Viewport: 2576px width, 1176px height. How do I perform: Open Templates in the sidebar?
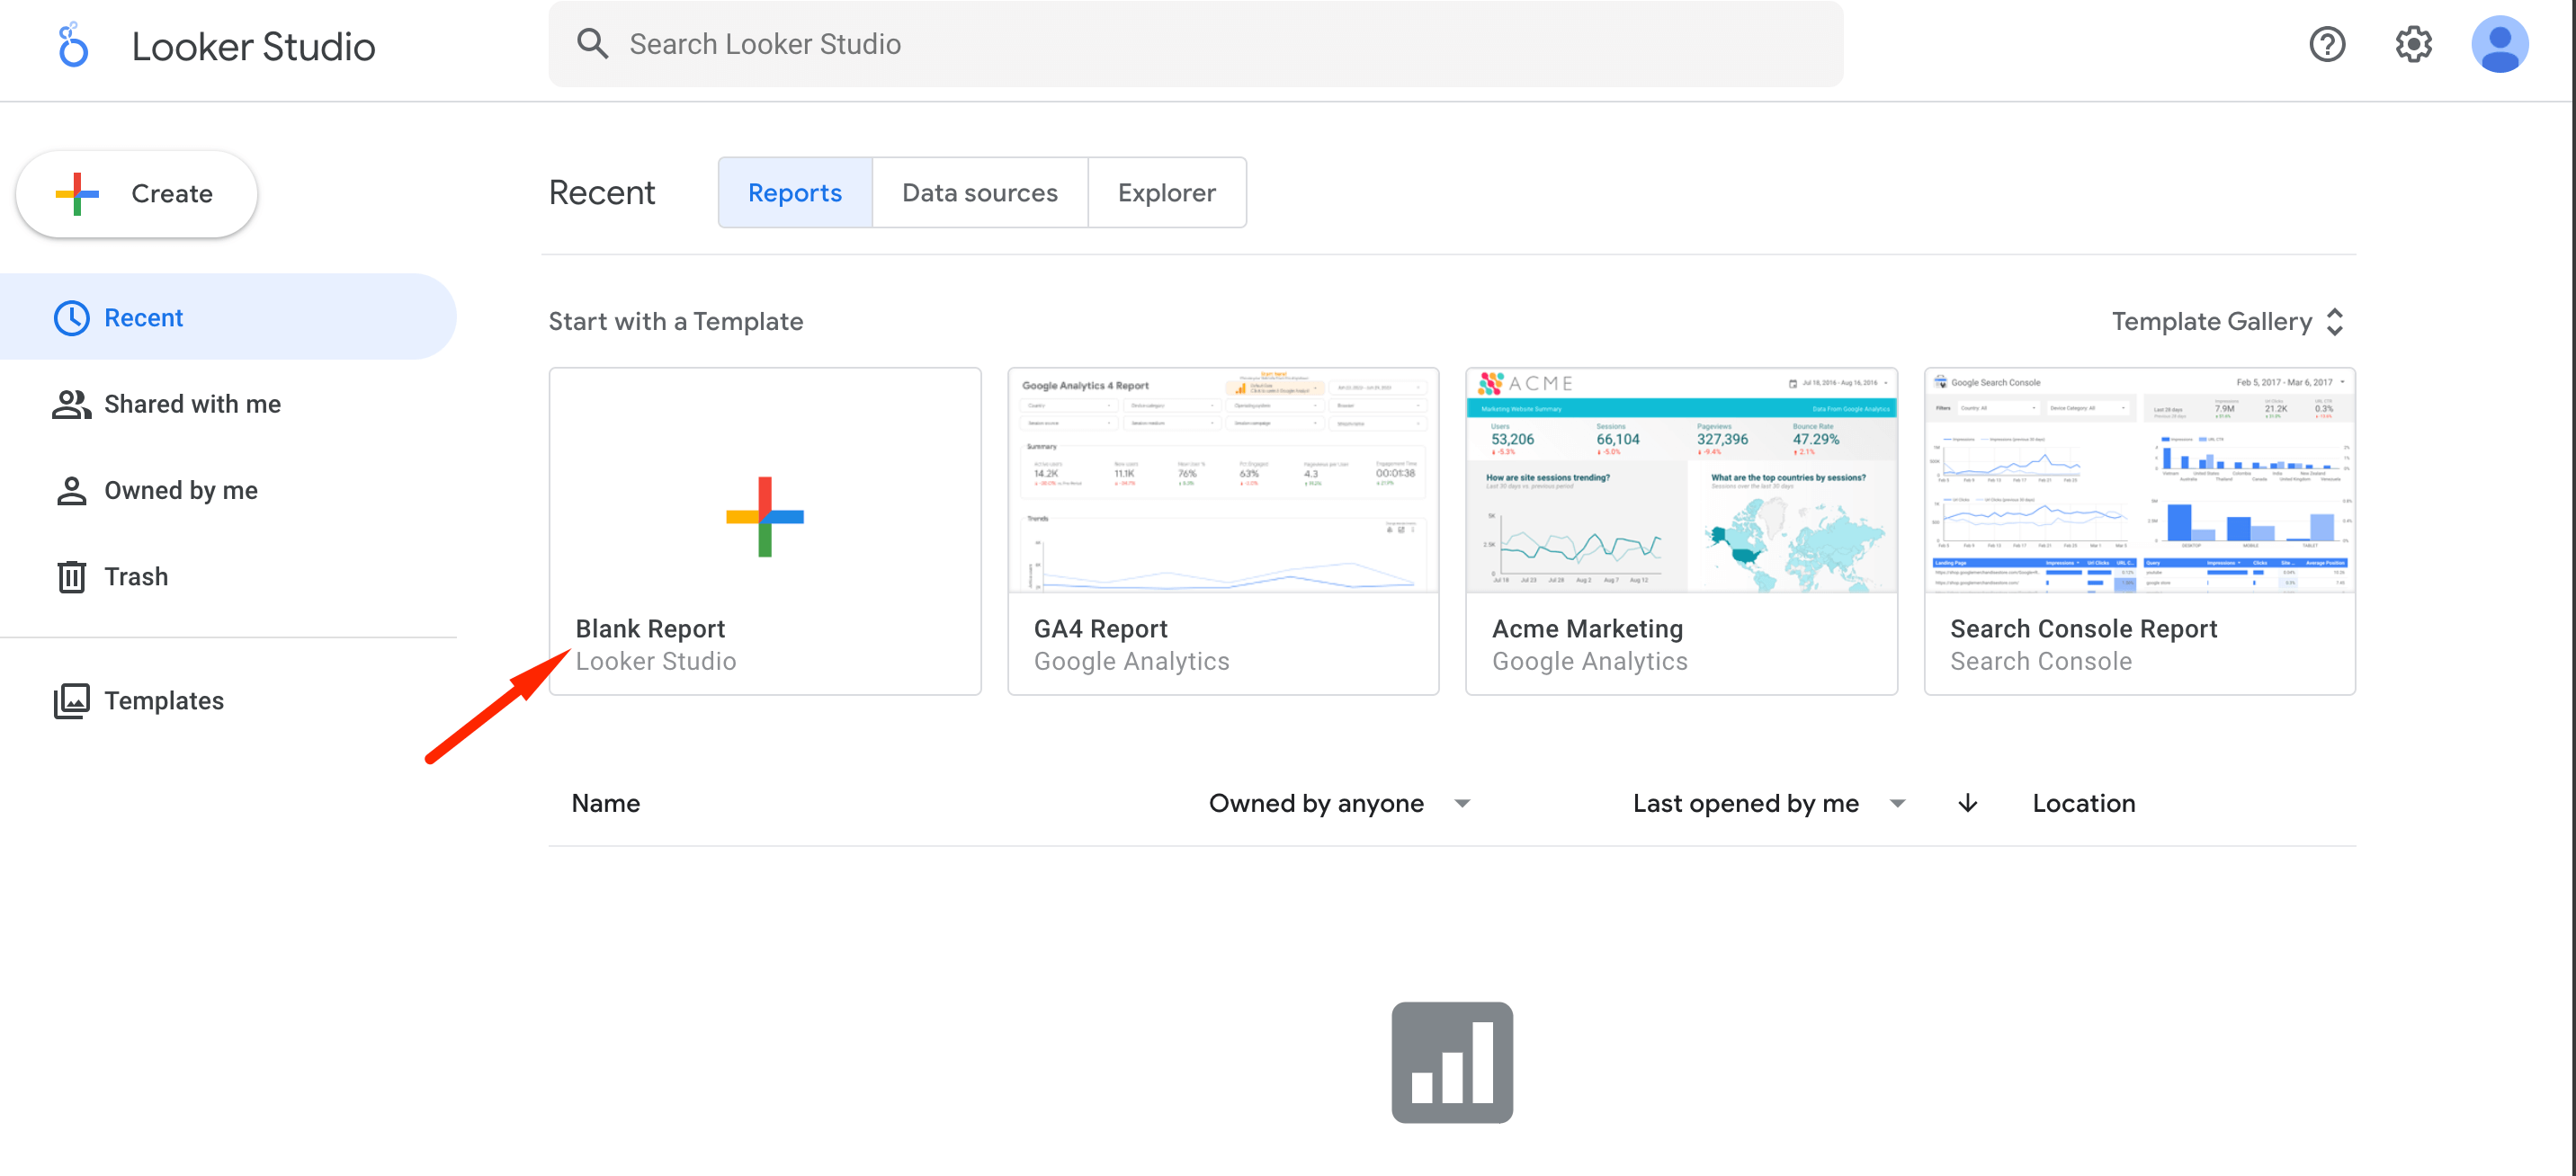pos(164,701)
